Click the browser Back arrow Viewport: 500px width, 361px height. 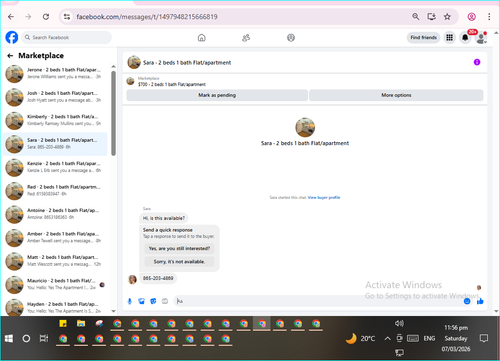pos(11,17)
